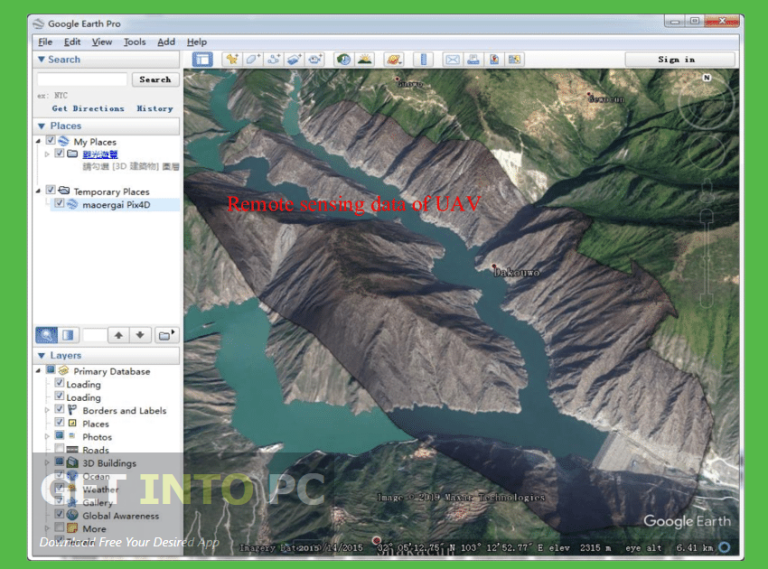768x569 pixels.
Task: Toggle the maoergai Pix4D checkbox
Action: 59,203
